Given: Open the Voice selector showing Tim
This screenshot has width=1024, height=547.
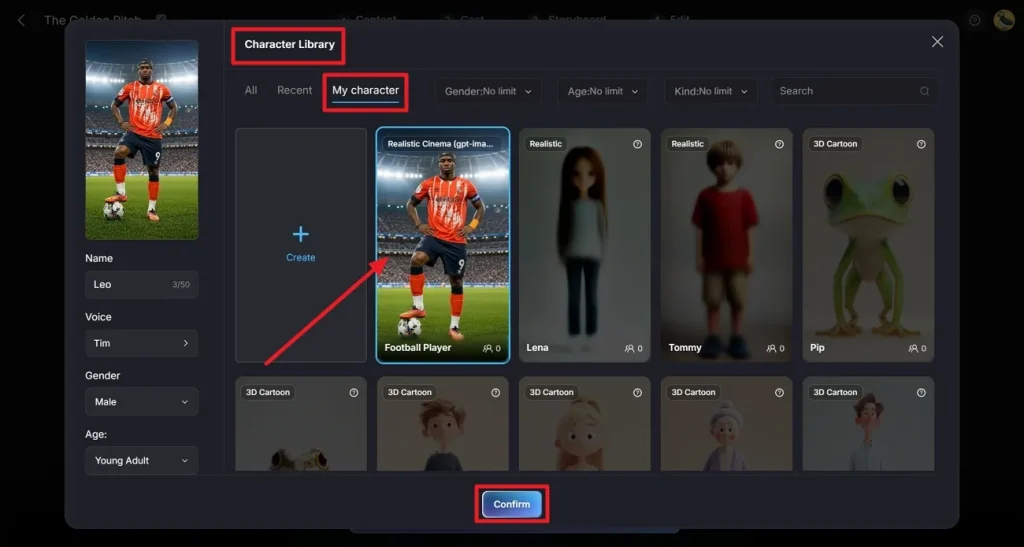Looking at the screenshot, I should coord(142,343).
